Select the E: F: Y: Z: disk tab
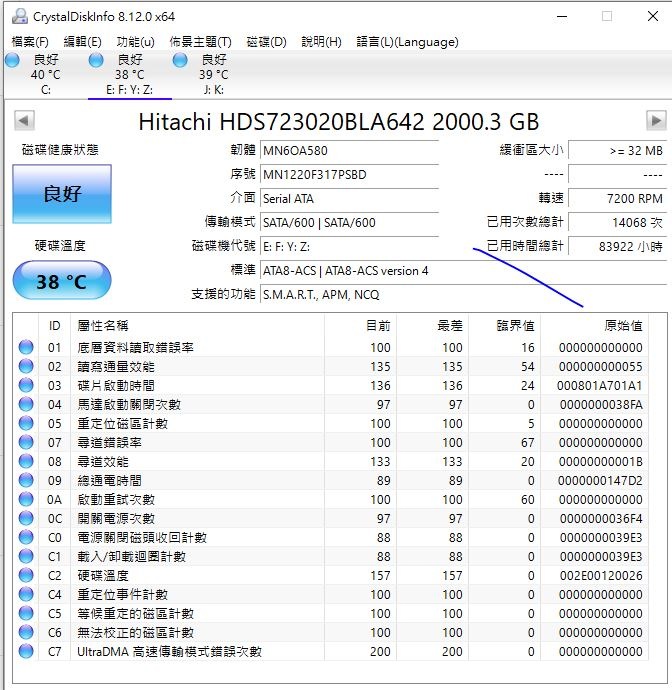This screenshot has width=672, height=690. 129,74
